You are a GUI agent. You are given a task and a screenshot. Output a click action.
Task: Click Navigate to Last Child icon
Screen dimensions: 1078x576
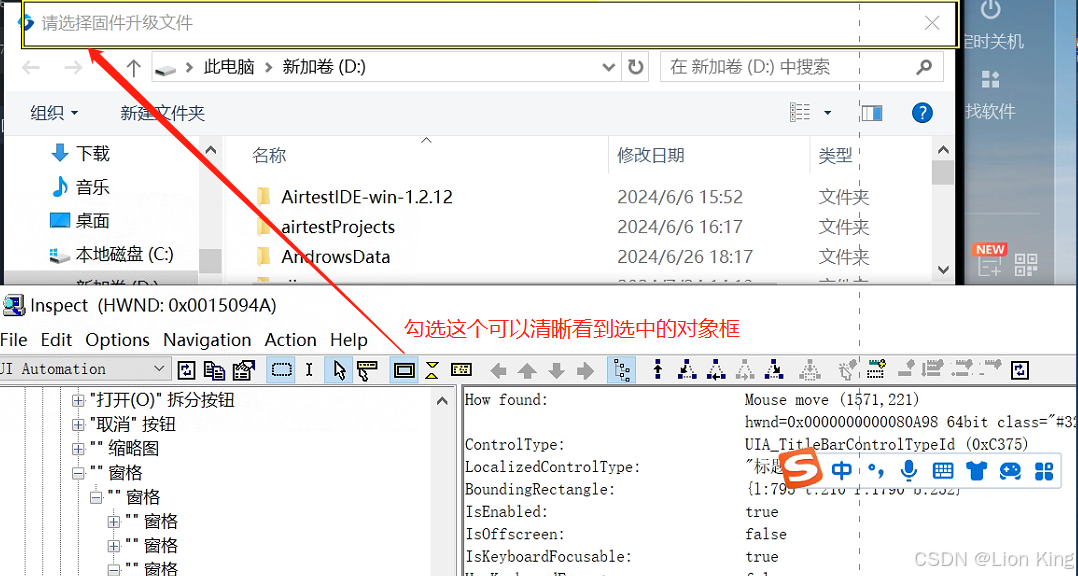(774, 370)
